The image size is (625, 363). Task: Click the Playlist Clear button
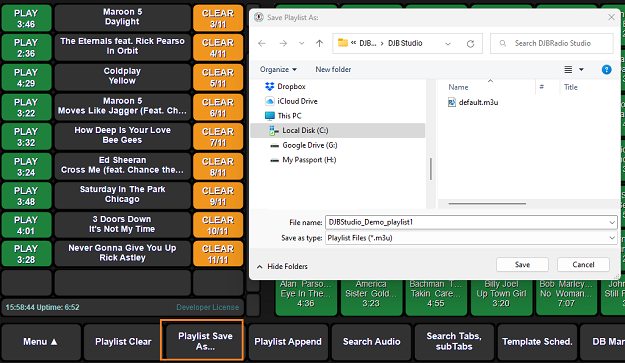pyautogui.click(x=123, y=342)
